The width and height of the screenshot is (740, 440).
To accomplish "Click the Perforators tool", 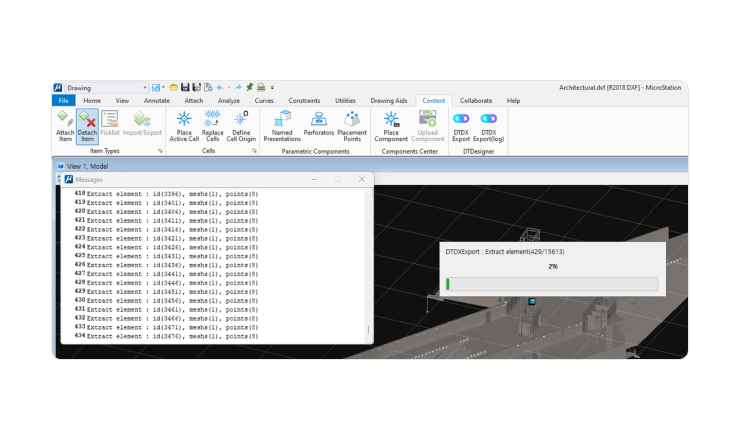I will pyautogui.click(x=319, y=124).
